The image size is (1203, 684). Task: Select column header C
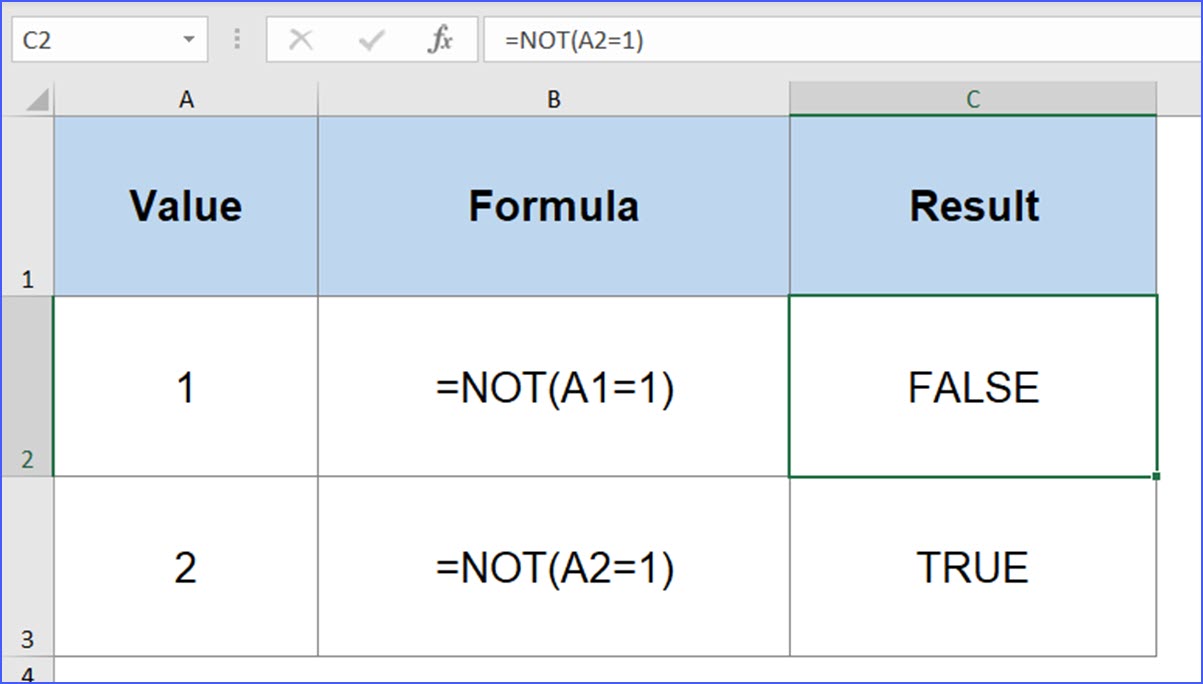tap(973, 98)
